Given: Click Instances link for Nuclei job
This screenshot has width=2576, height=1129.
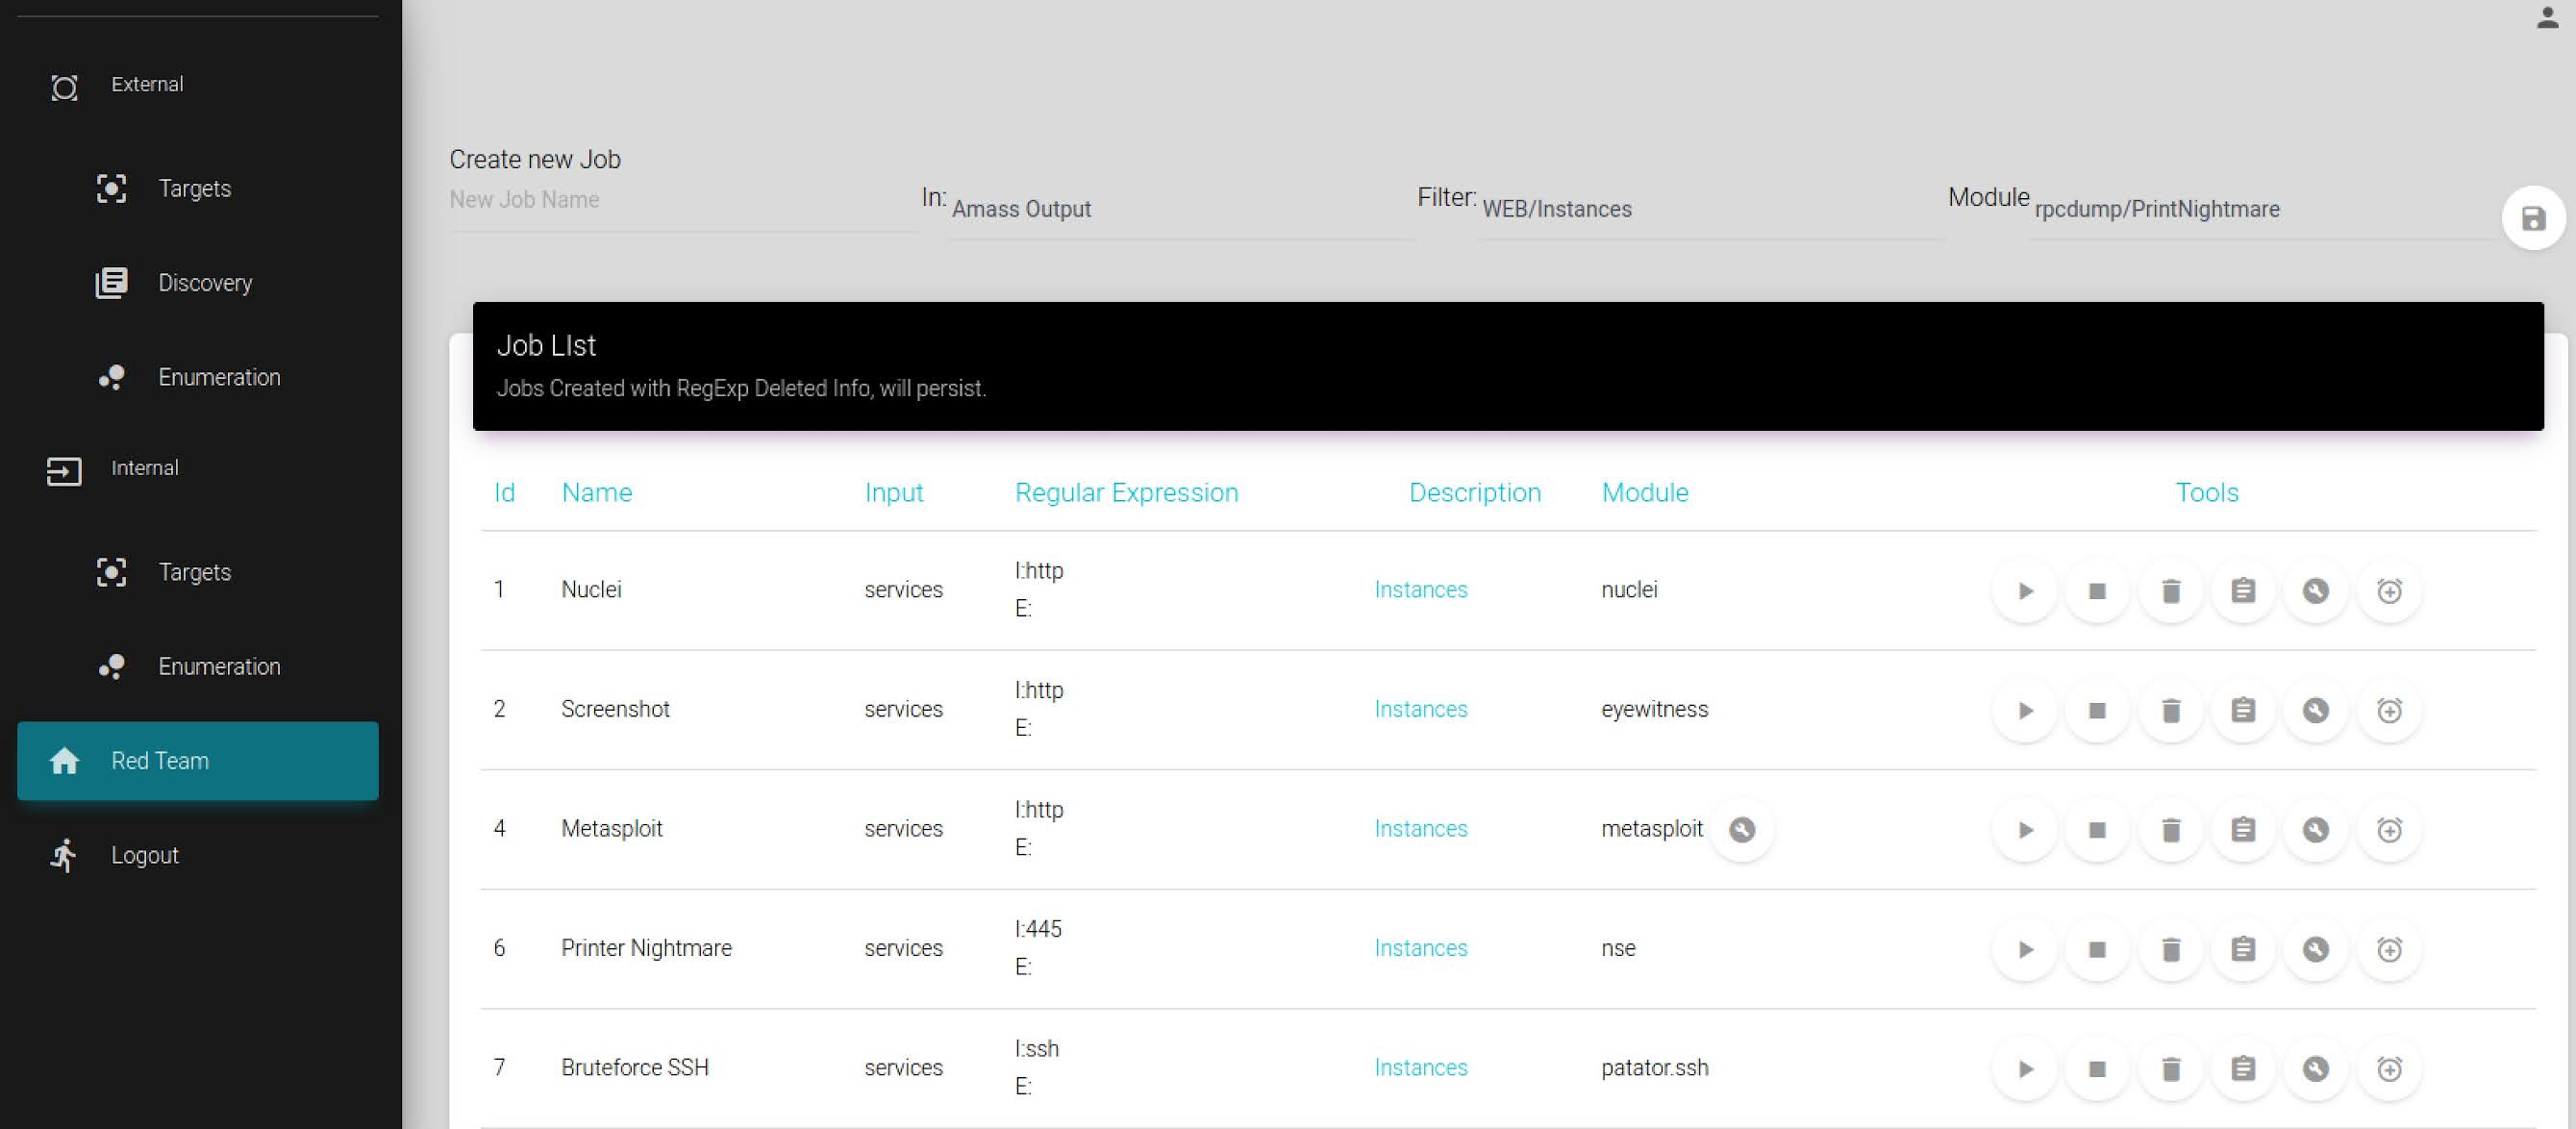Looking at the screenshot, I should point(1420,590).
